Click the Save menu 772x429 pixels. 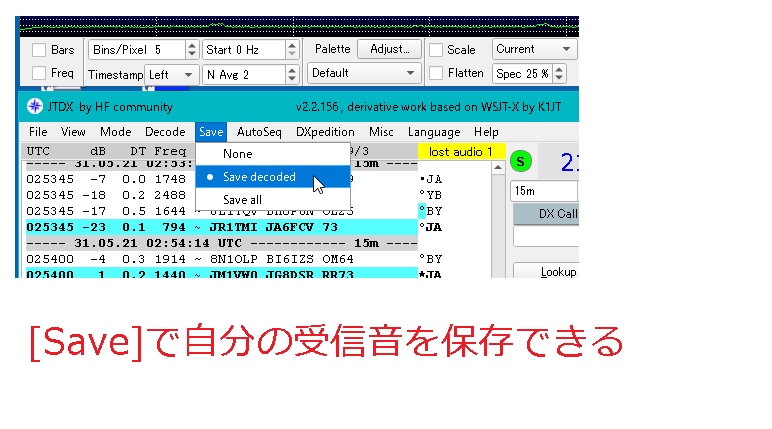(211, 132)
